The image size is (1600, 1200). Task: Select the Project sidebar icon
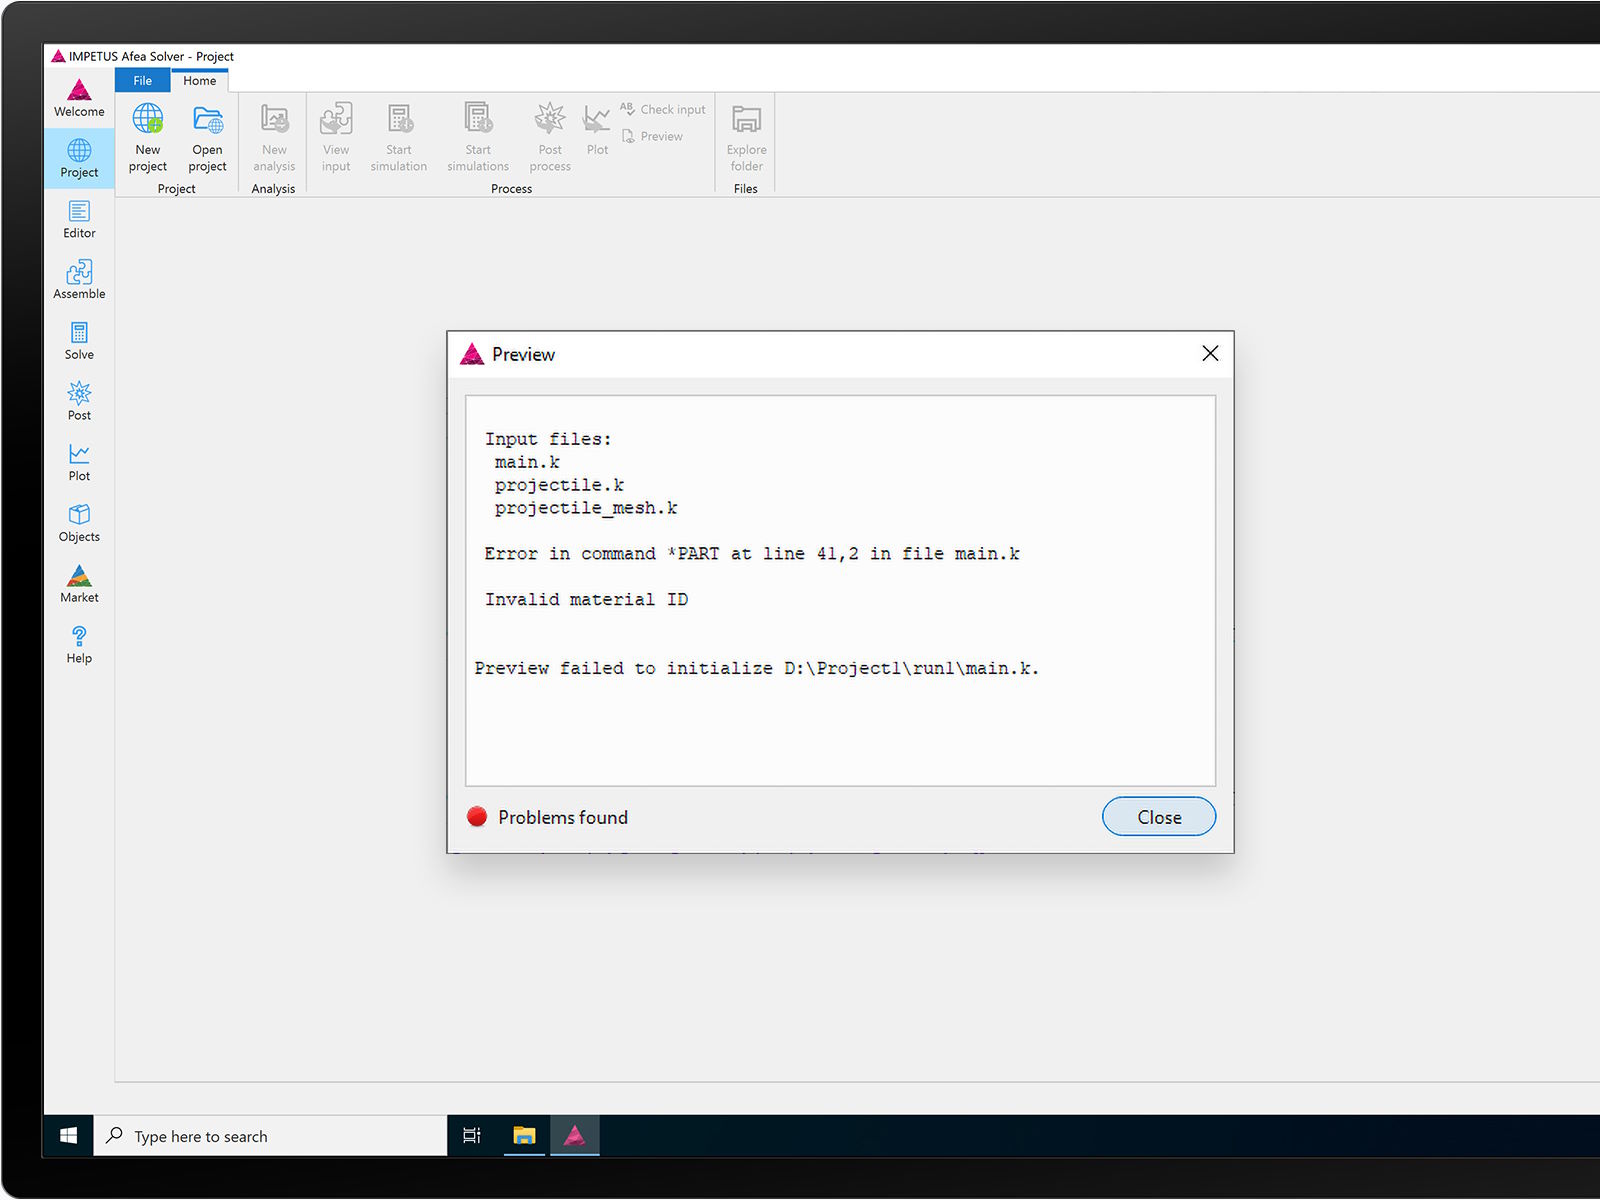(79, 158)
